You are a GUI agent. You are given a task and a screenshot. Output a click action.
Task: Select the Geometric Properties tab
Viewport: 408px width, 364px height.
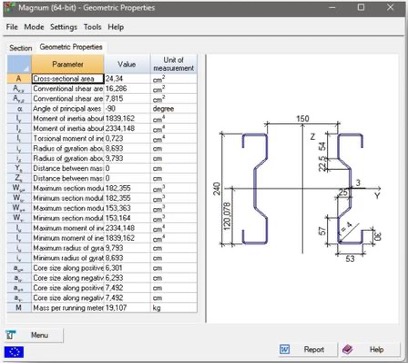pos(71,47)
